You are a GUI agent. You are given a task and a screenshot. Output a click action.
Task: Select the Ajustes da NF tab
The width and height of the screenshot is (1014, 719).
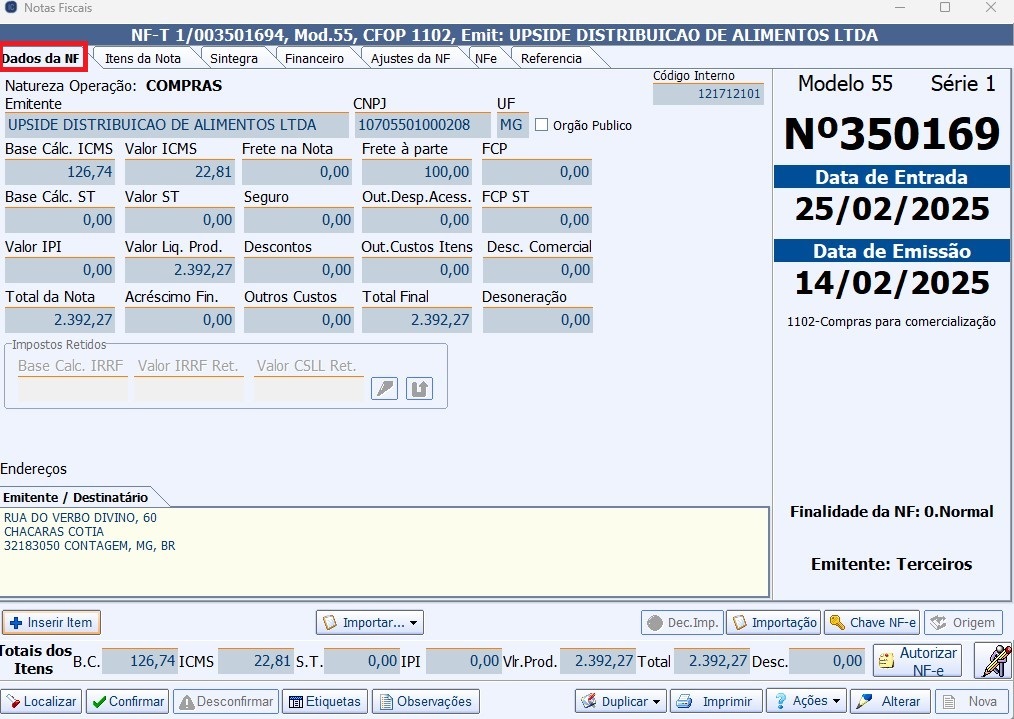click(410, 58)
